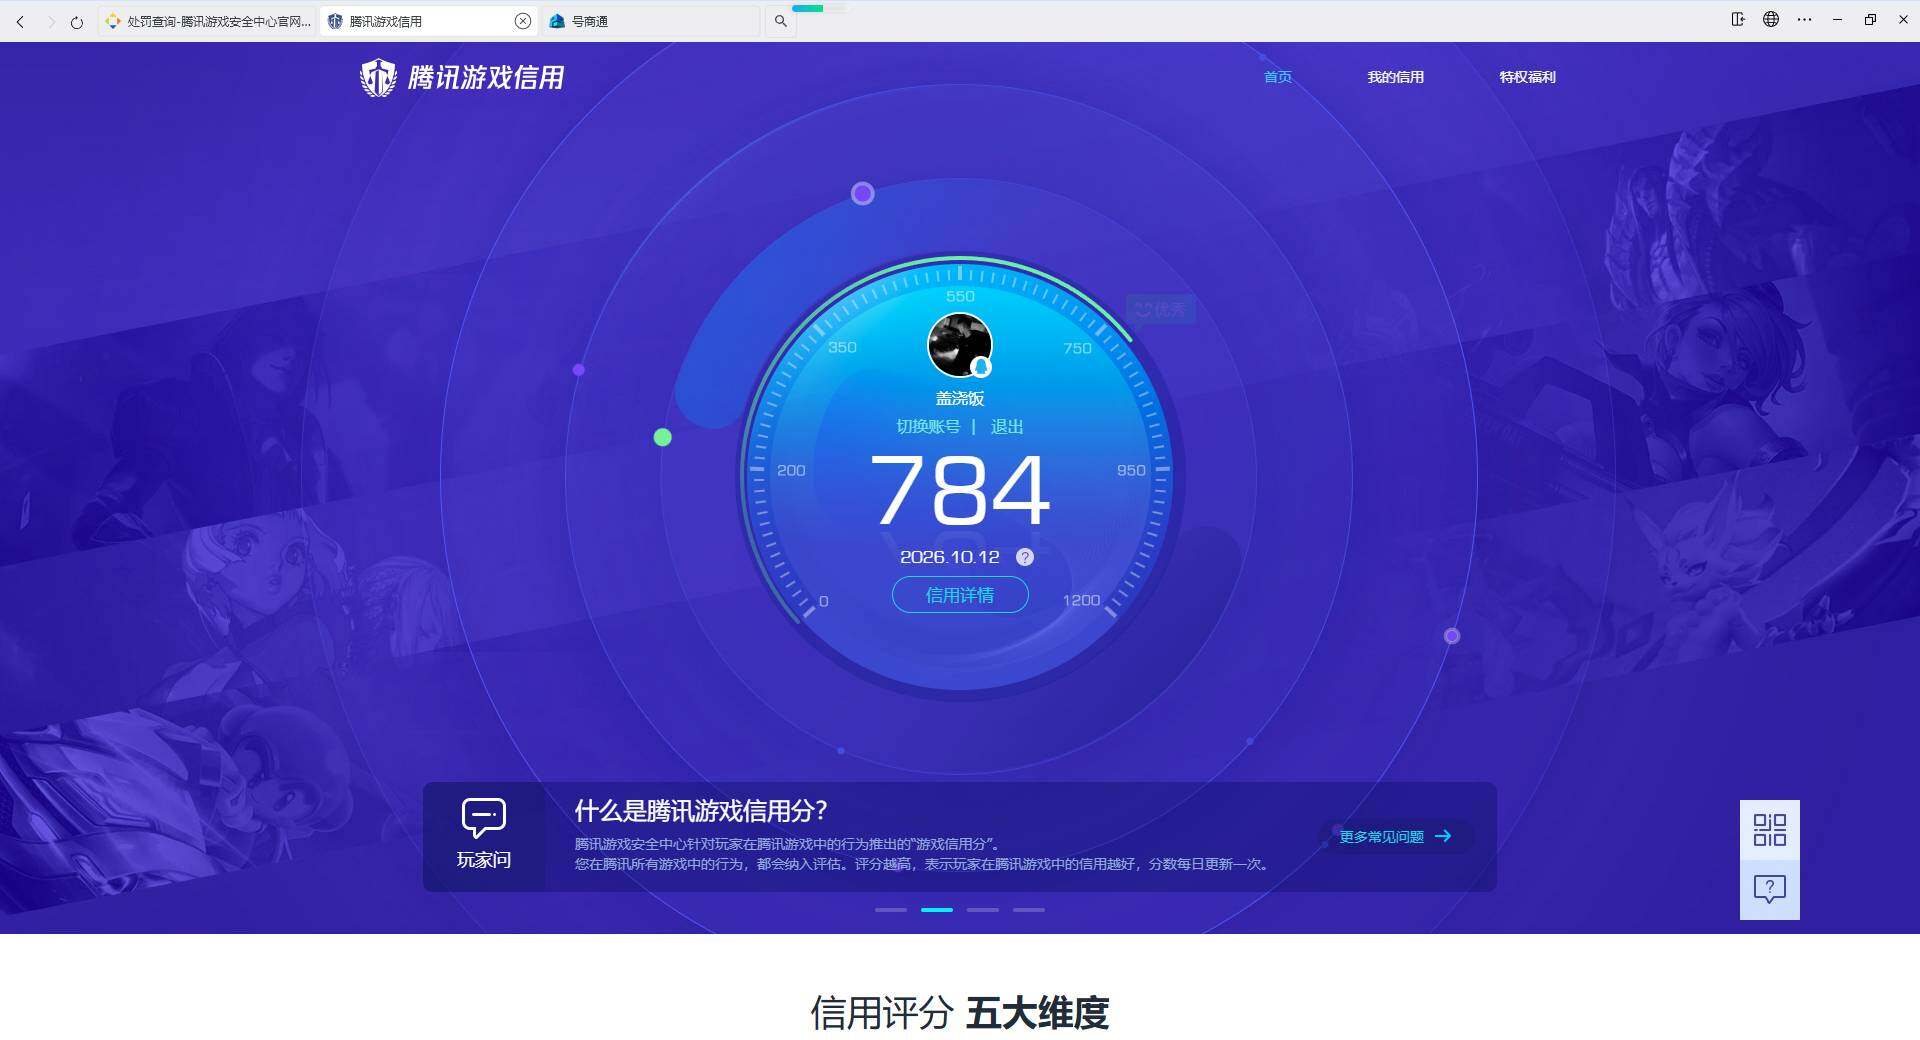1920x1040 pixels.
Task: Open the browser three-dot menu
Action: click(1804, 19)
